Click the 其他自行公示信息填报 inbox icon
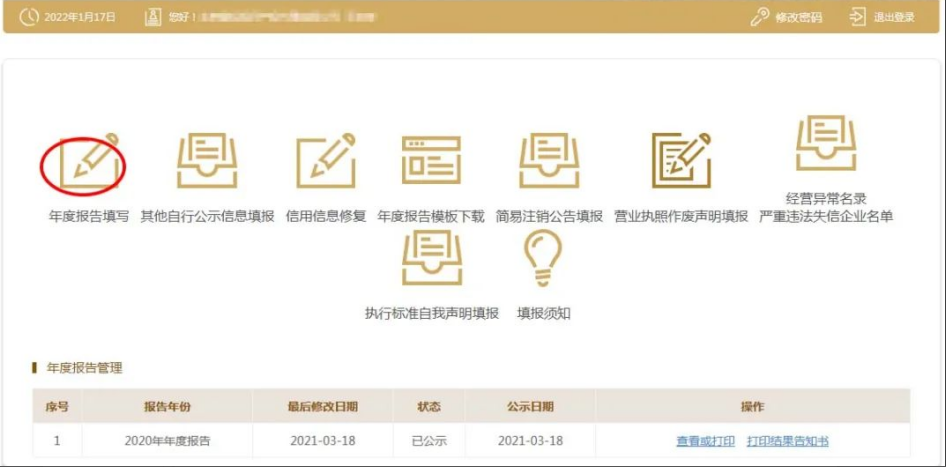This screenshot has width=946, height=467. pyautogui.click(x=207, y=162)
